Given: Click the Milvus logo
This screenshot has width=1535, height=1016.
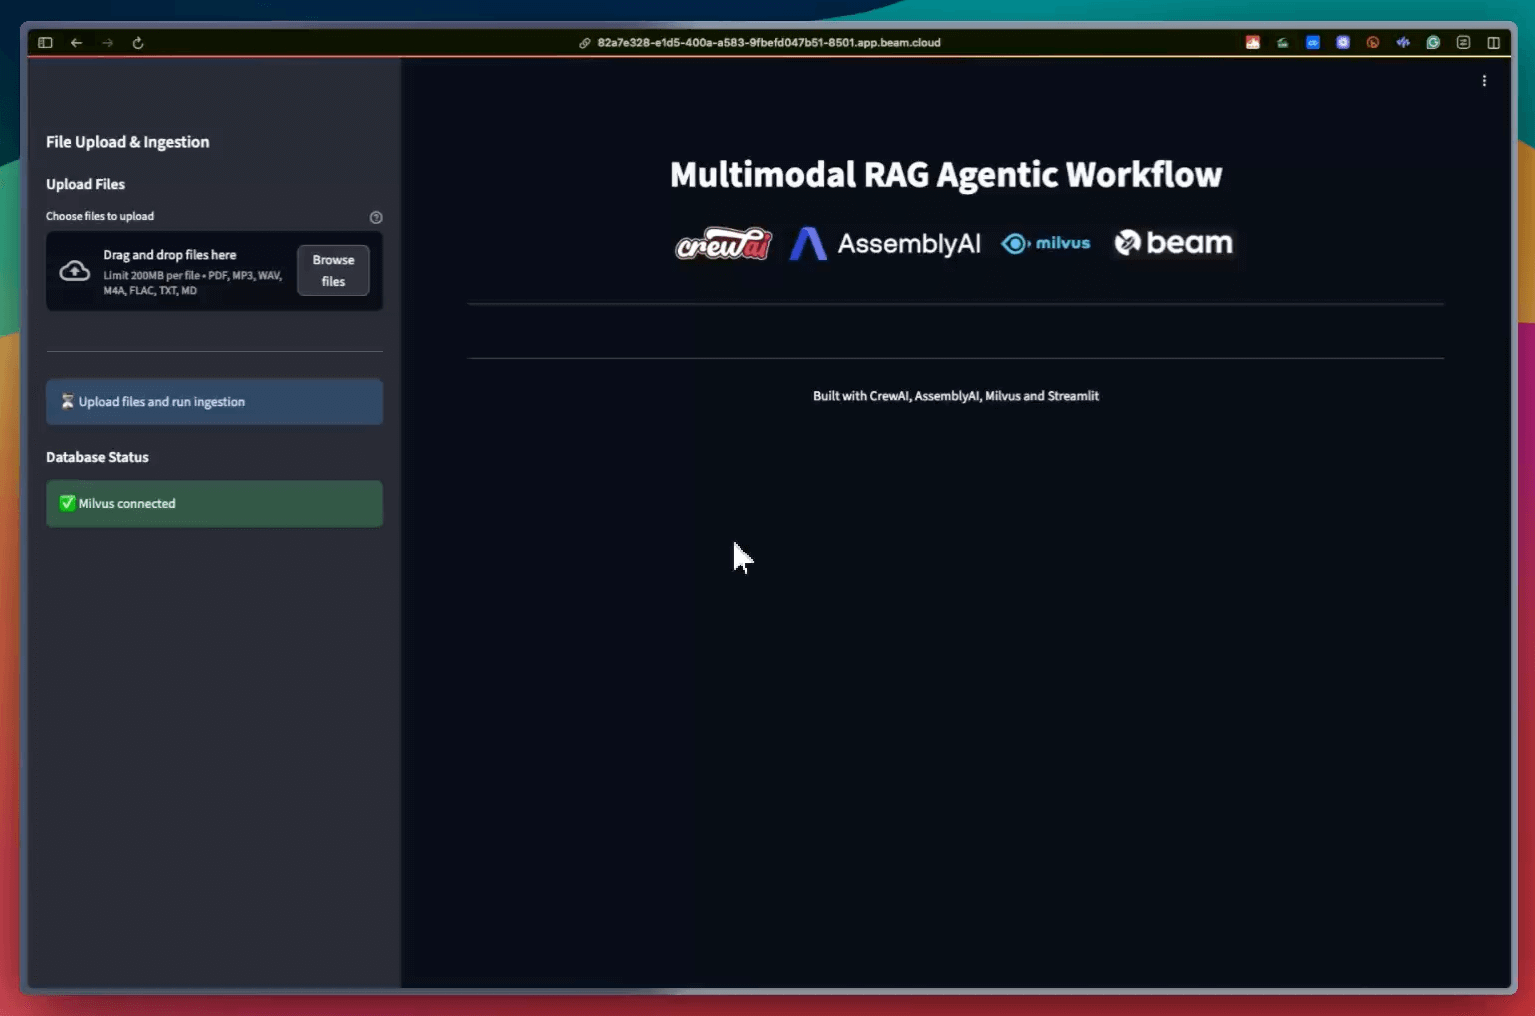Looking at the screenshot, I should [1046, 243].
